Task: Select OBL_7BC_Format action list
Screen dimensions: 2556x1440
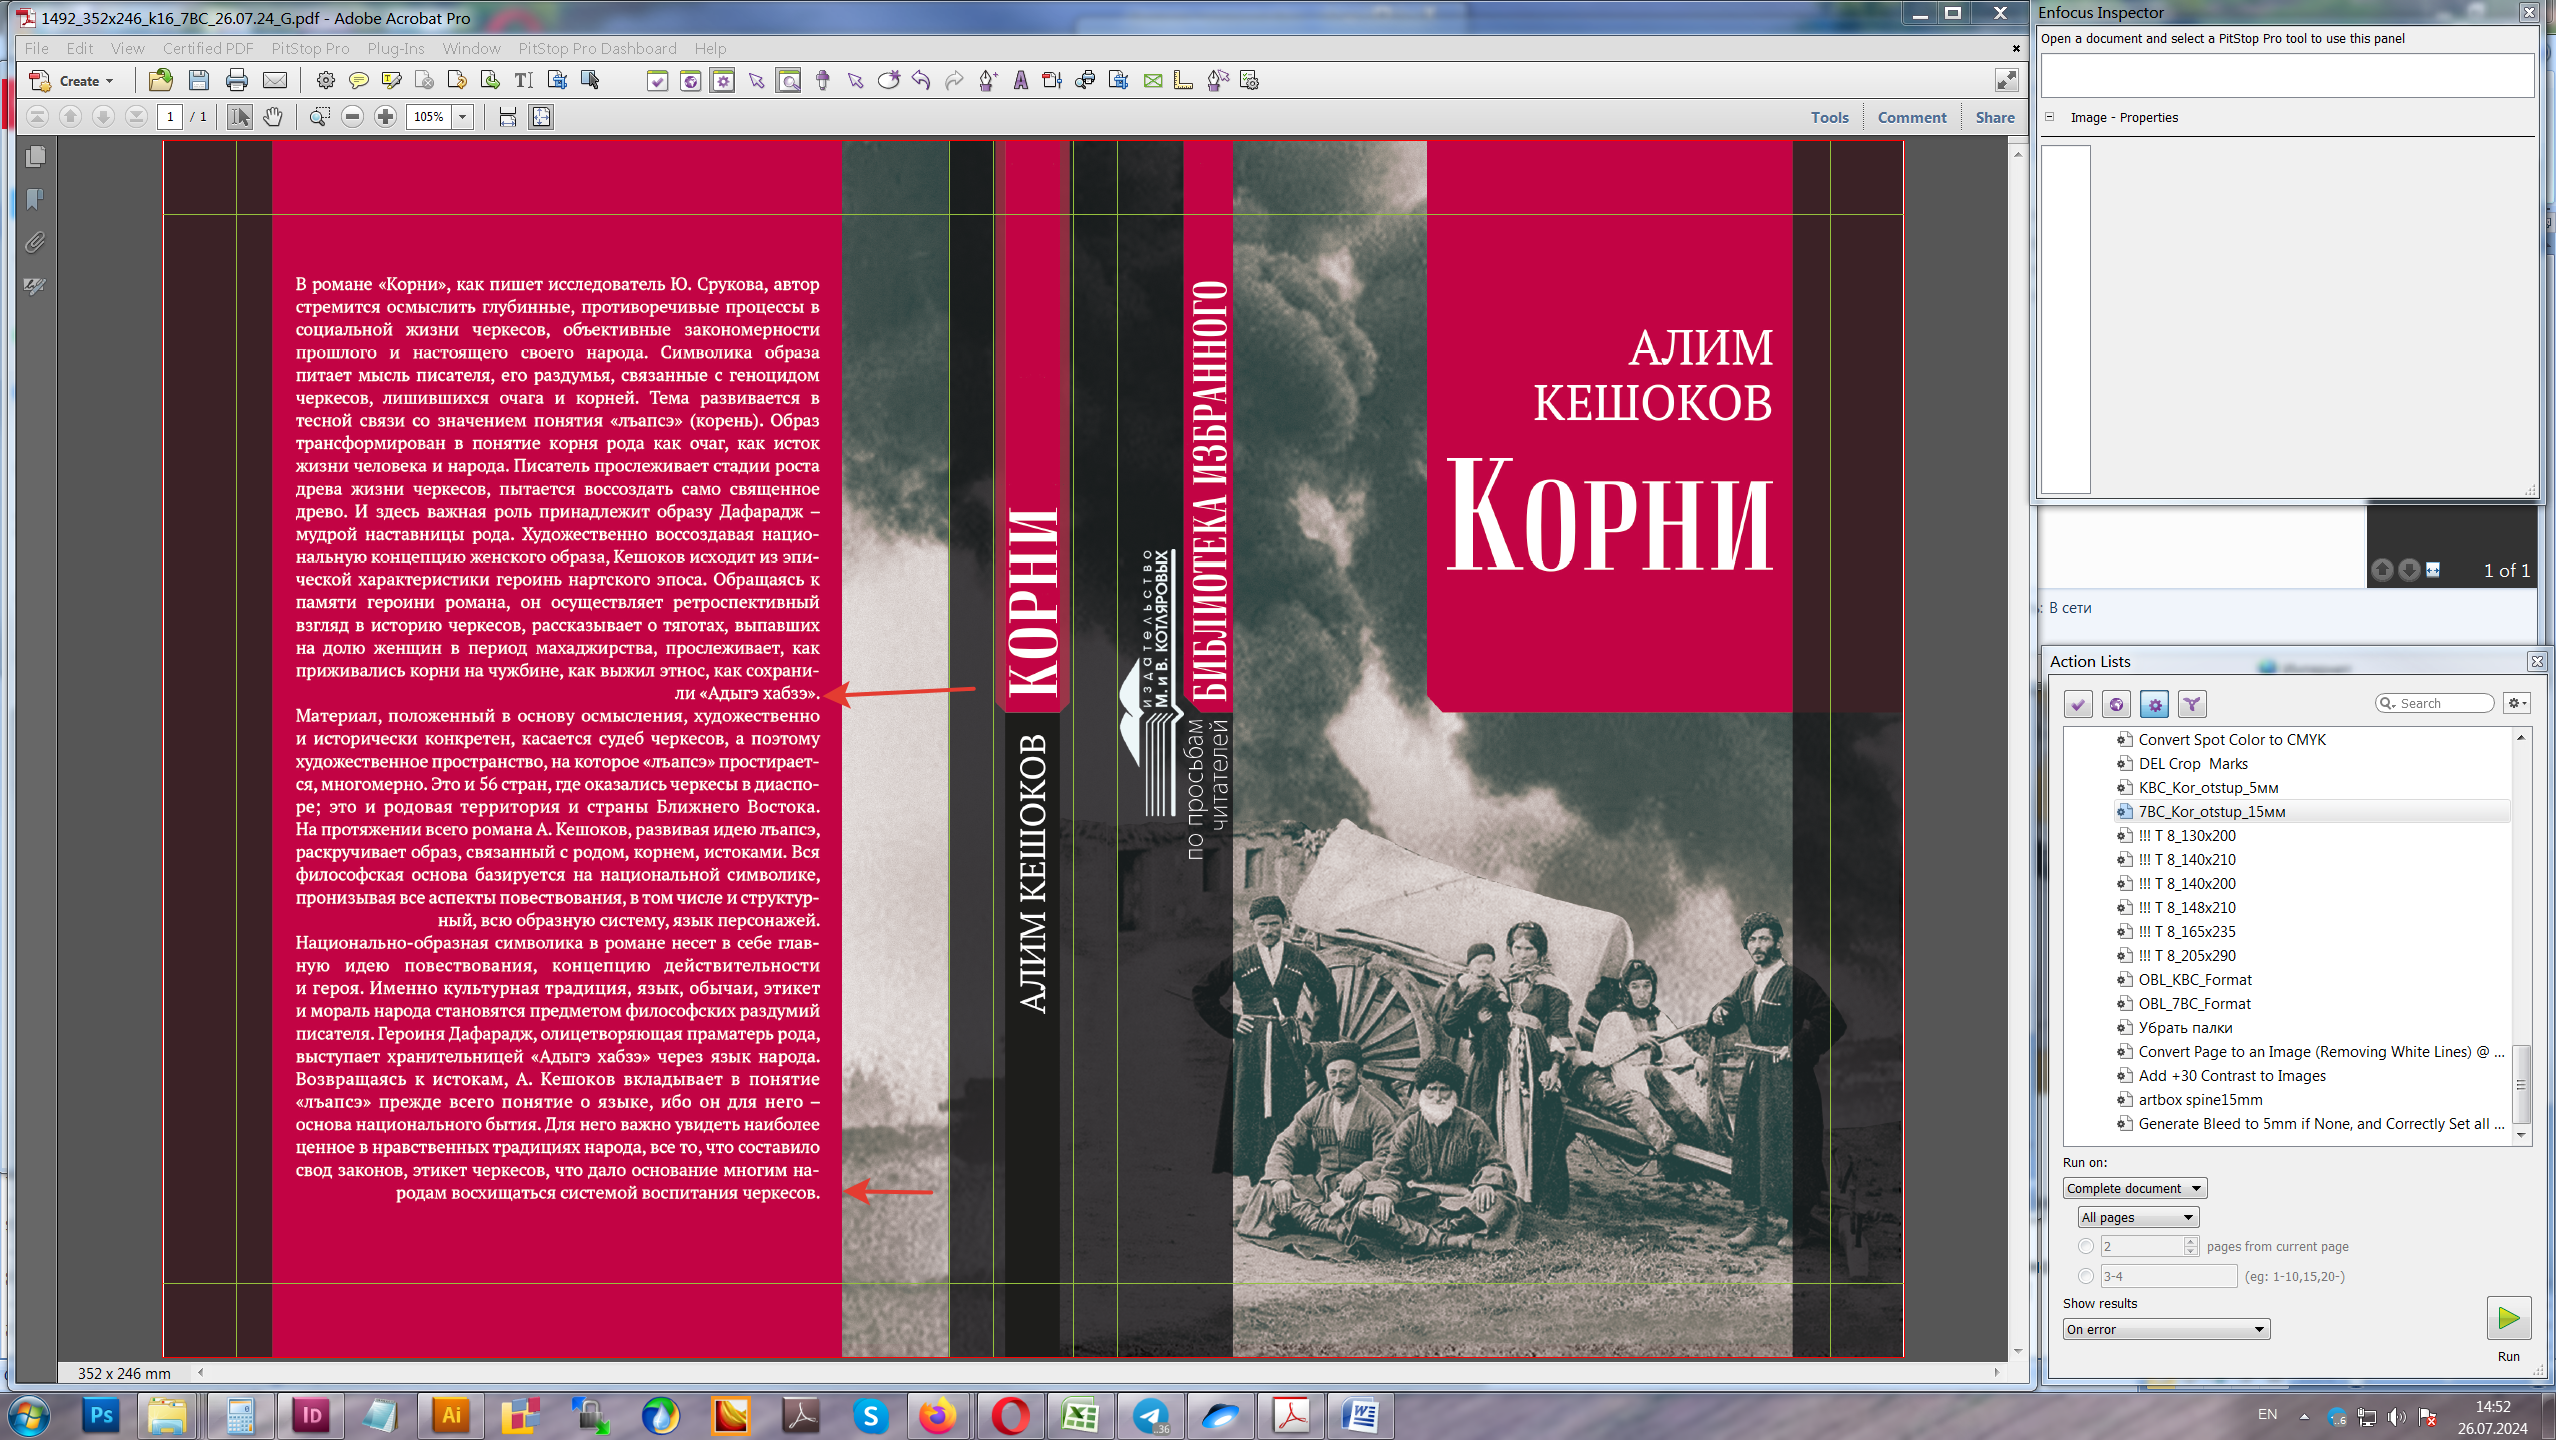Action: pyautogui.click(x=2194, y=1004)
